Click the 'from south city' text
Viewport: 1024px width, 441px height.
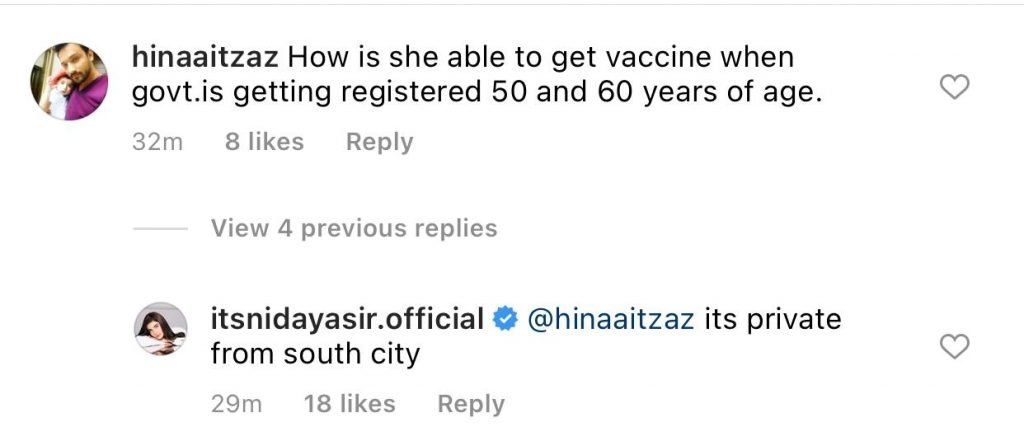(315, 354)
